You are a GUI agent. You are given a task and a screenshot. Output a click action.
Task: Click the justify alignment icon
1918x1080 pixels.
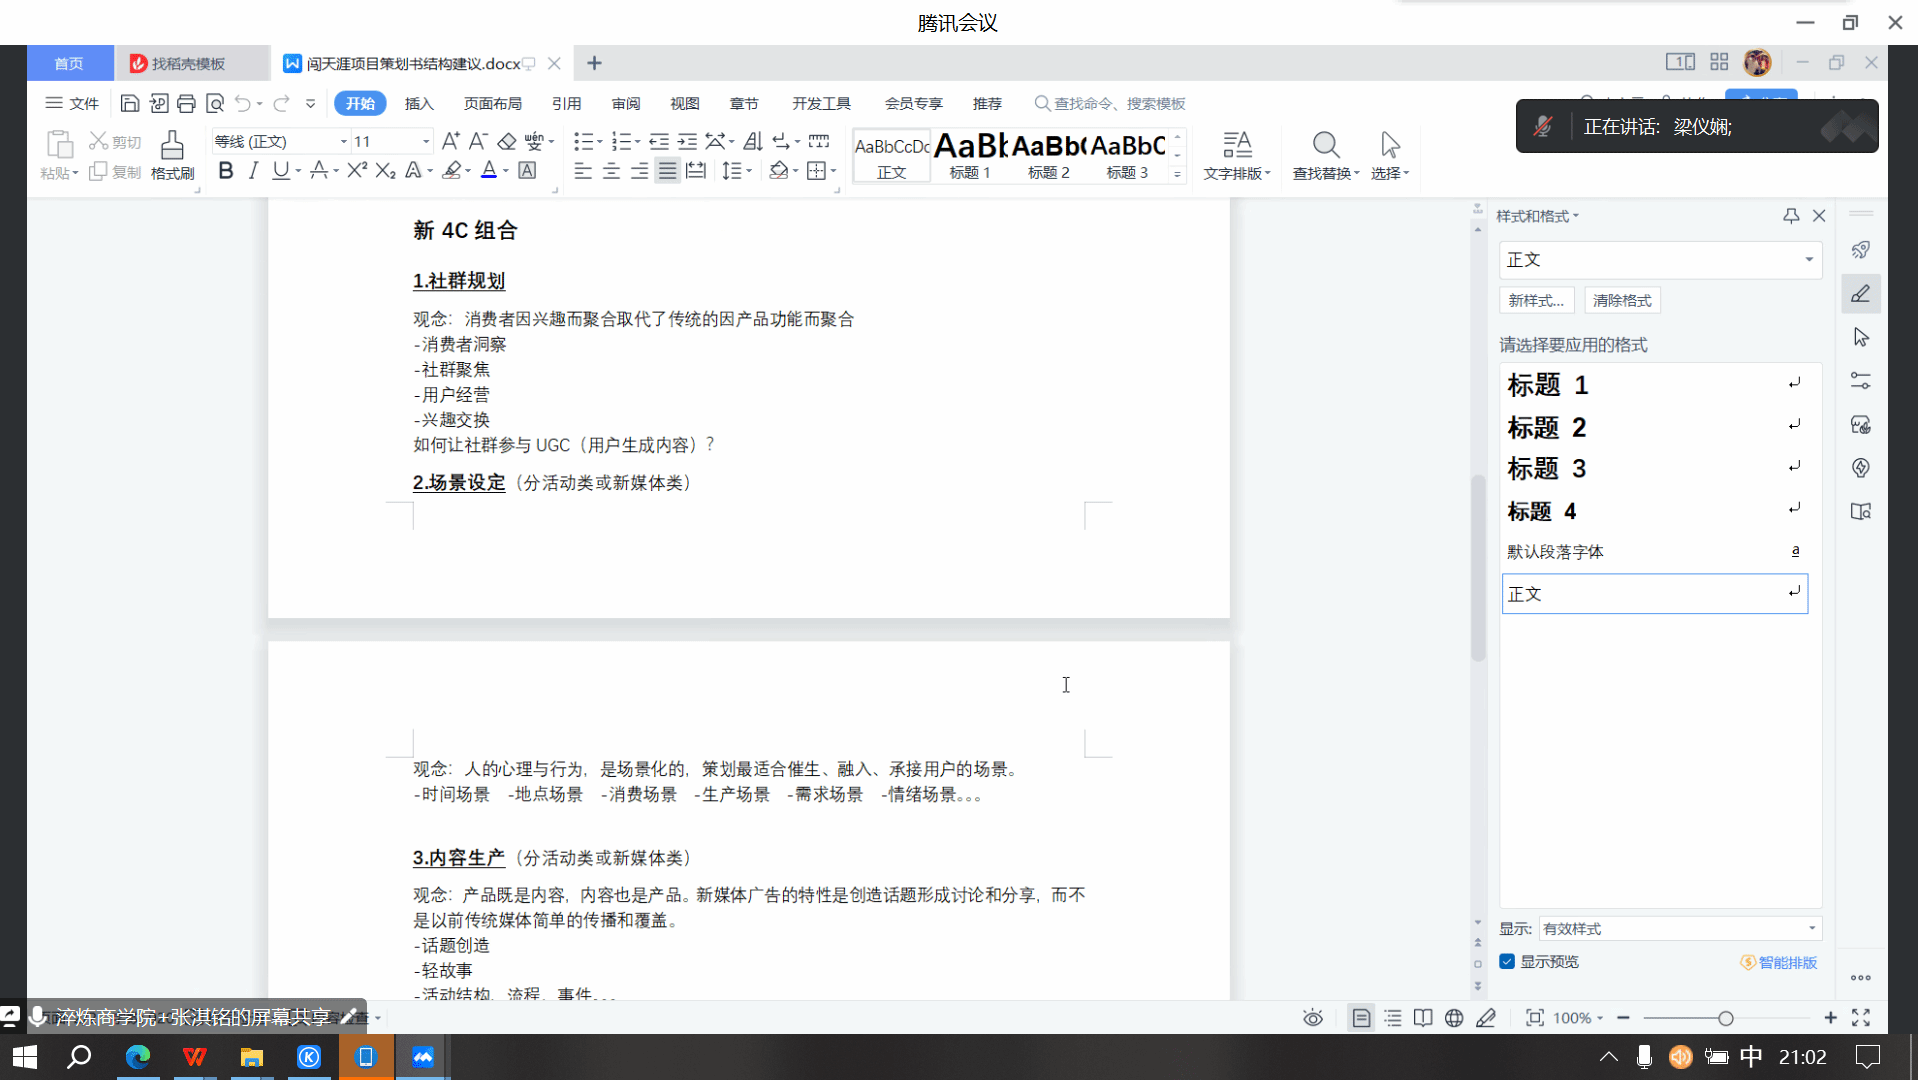667,171
